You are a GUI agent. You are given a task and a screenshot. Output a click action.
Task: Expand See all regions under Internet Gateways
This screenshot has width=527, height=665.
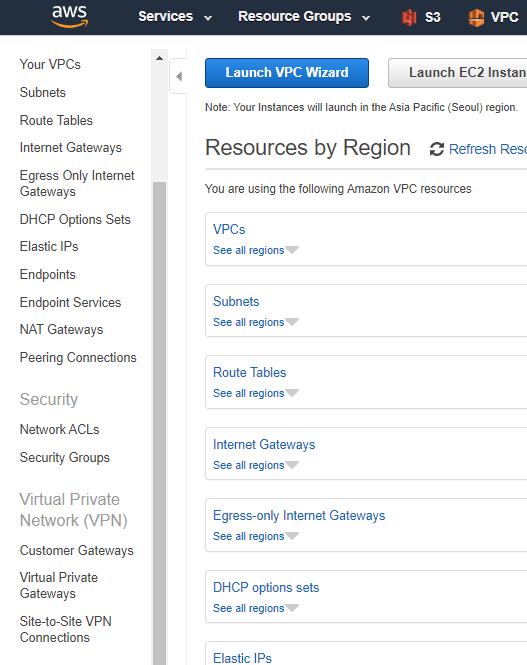(x=256, y=465)
